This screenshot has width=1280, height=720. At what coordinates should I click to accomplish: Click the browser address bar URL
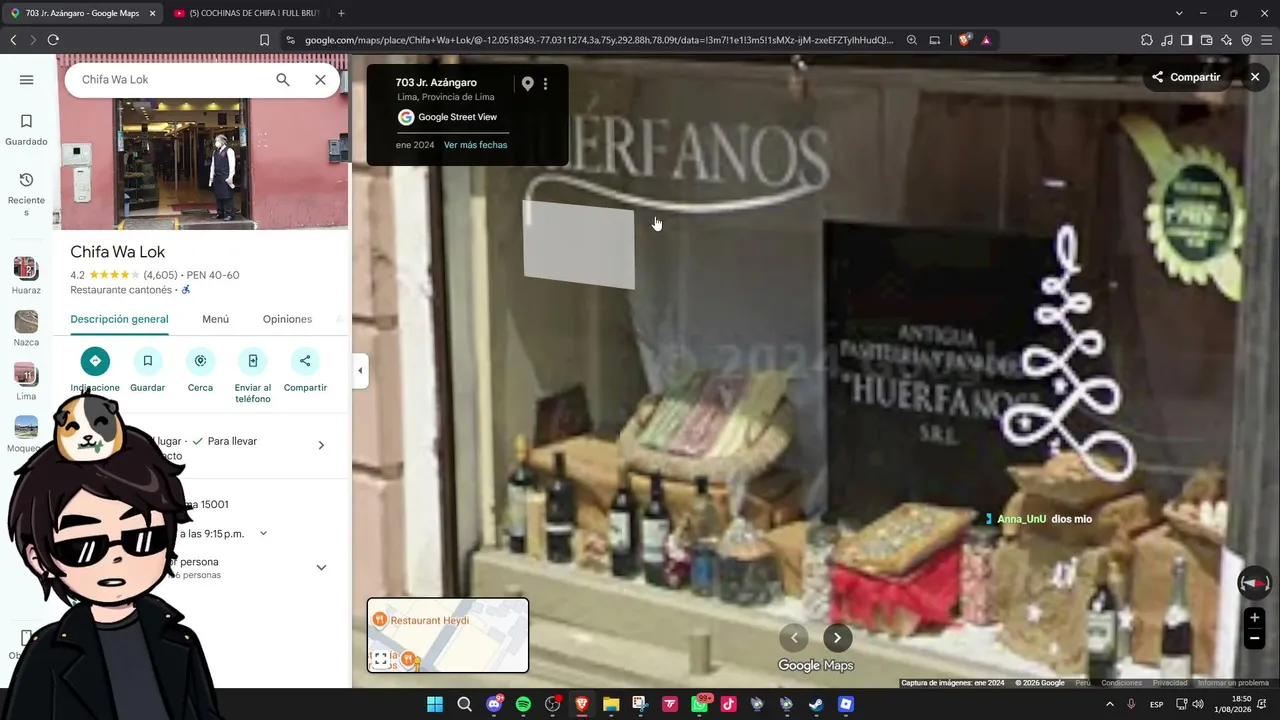pyautogui.click(x=598, y=40)
